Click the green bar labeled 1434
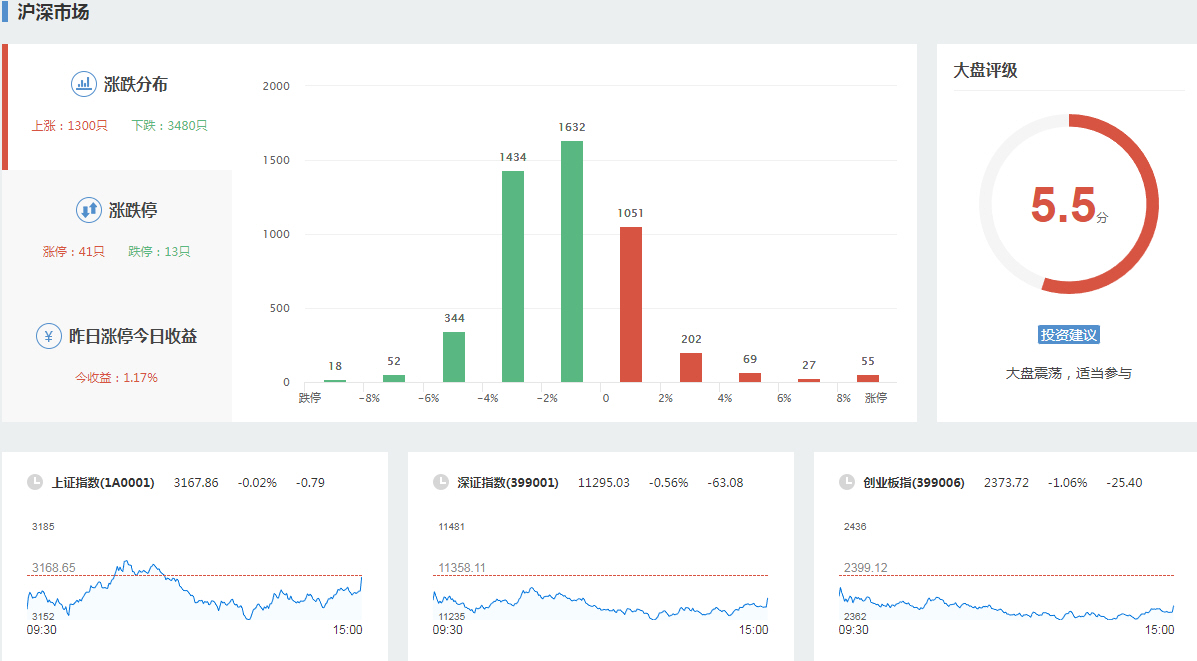The width and height of the screenshot is (1197, 661). point(513,276)
